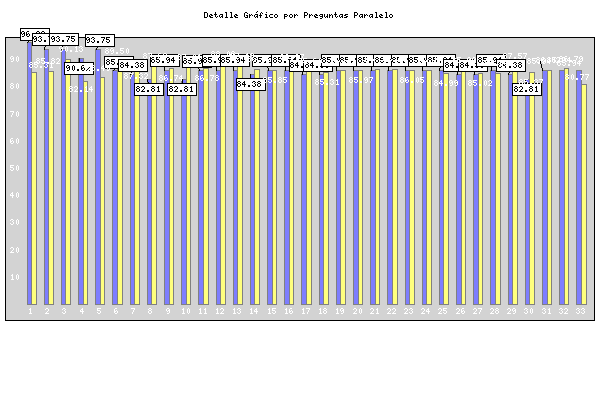Click the y-axis label 10
Viewport: 600px width, 400px height.
(x=15, y=277)
